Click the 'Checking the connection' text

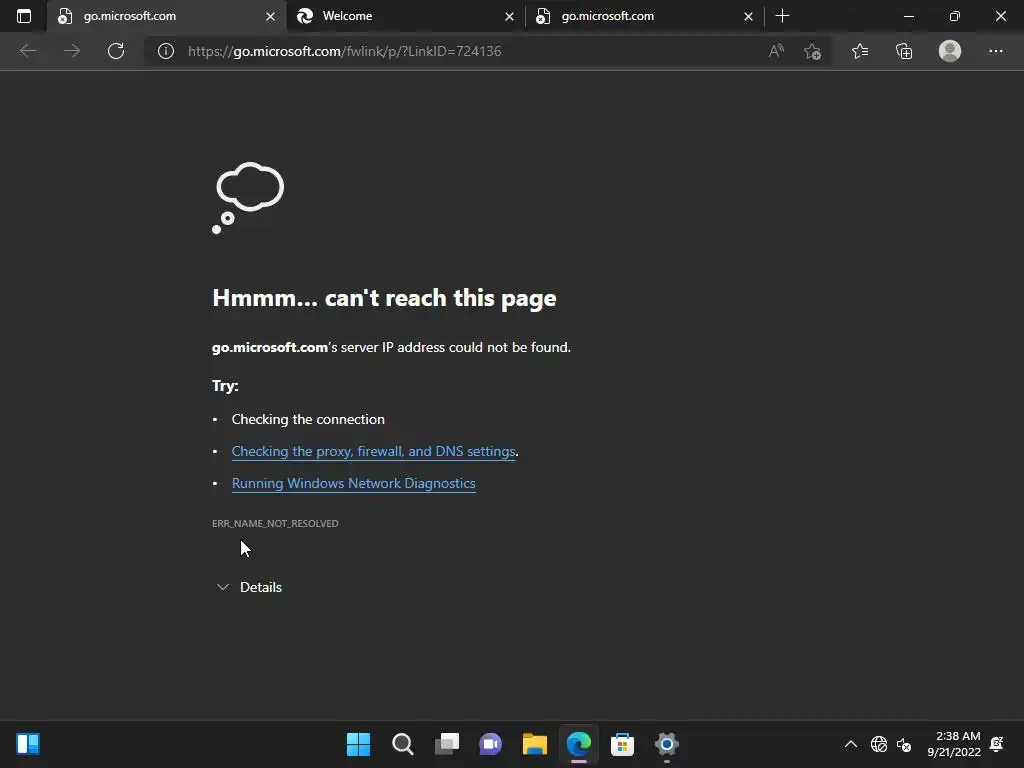[x=308, y=419]
